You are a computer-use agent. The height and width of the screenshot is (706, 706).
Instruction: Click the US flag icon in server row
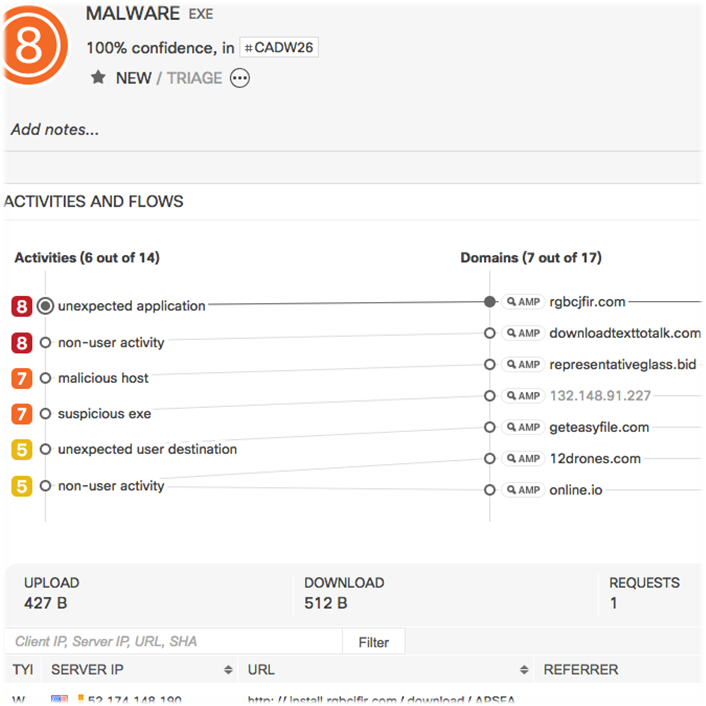[61, 701]
